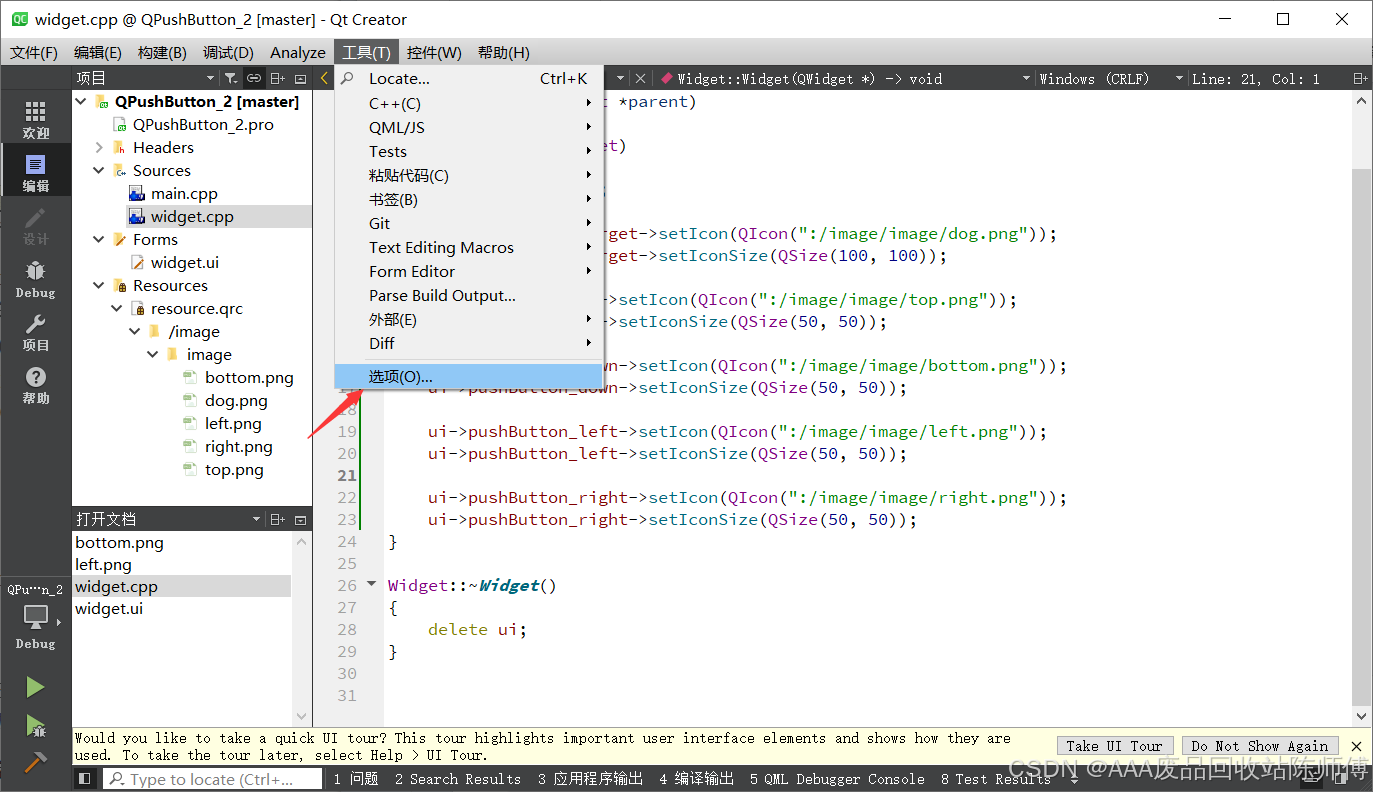Collapse the QPushButton_2 [master] project node
1373x792 pixels.
point(81,101)
